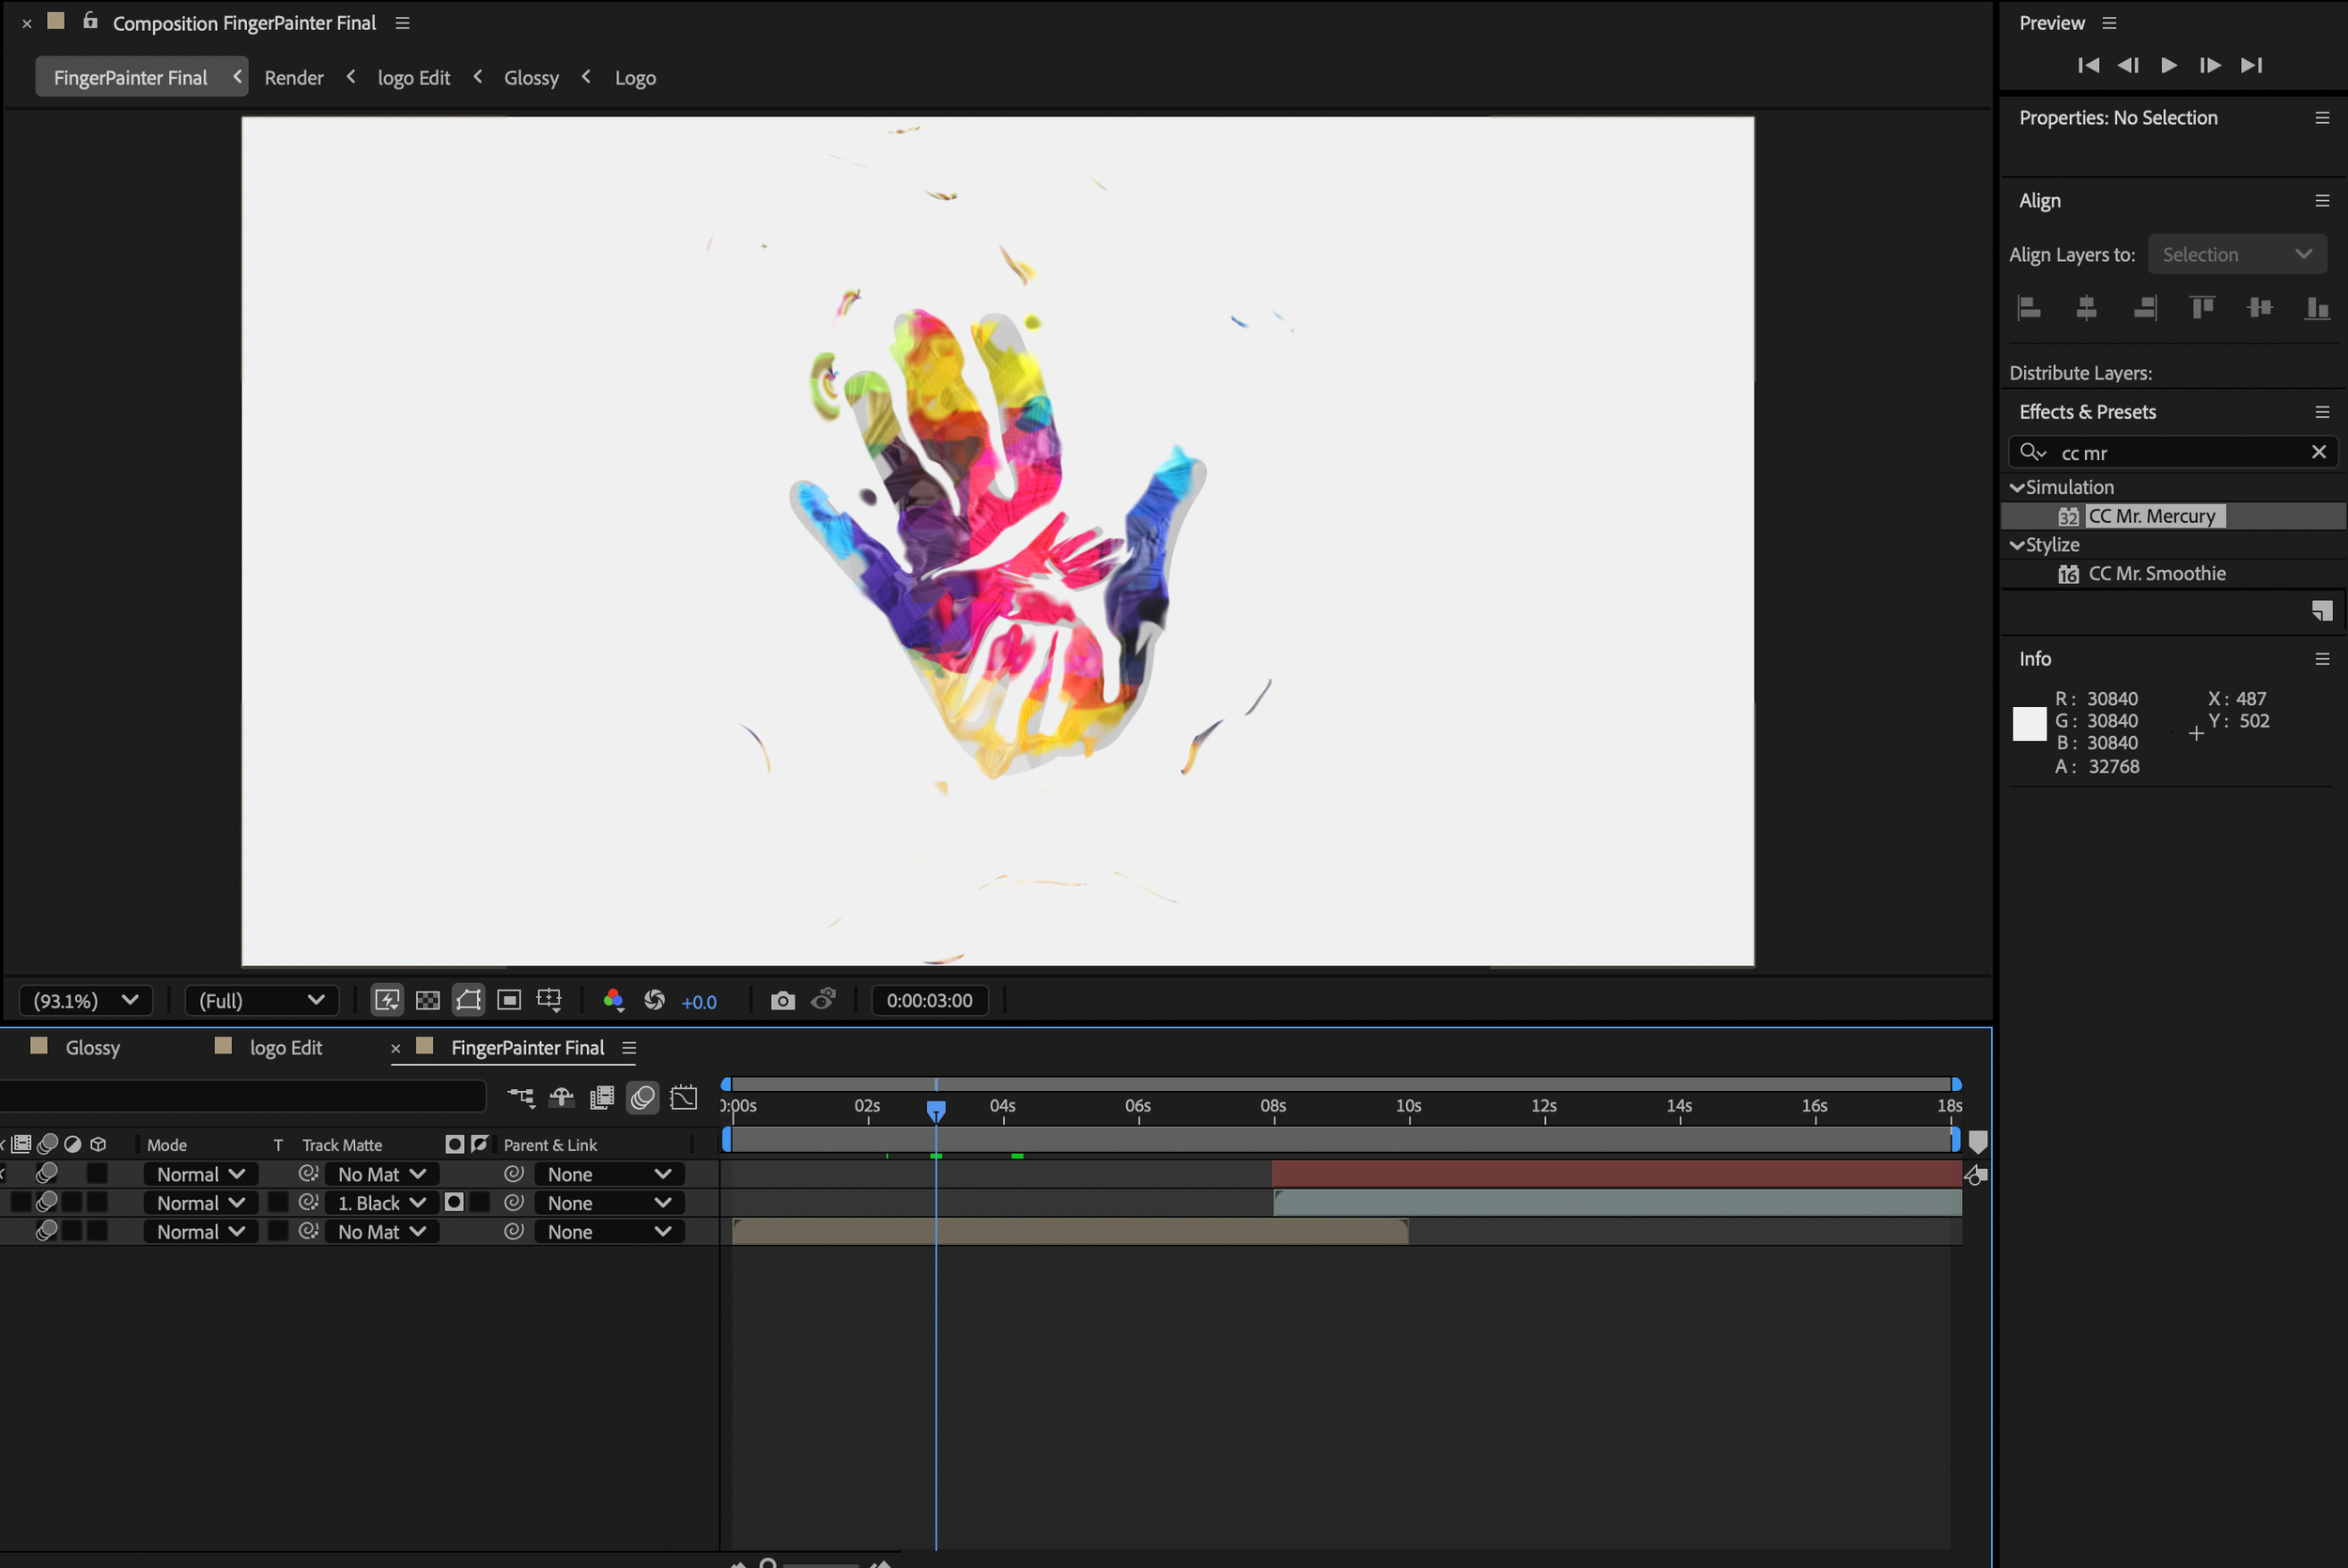
Task: Toggle the Region of Interest icon
Action: click(509, 1000)
